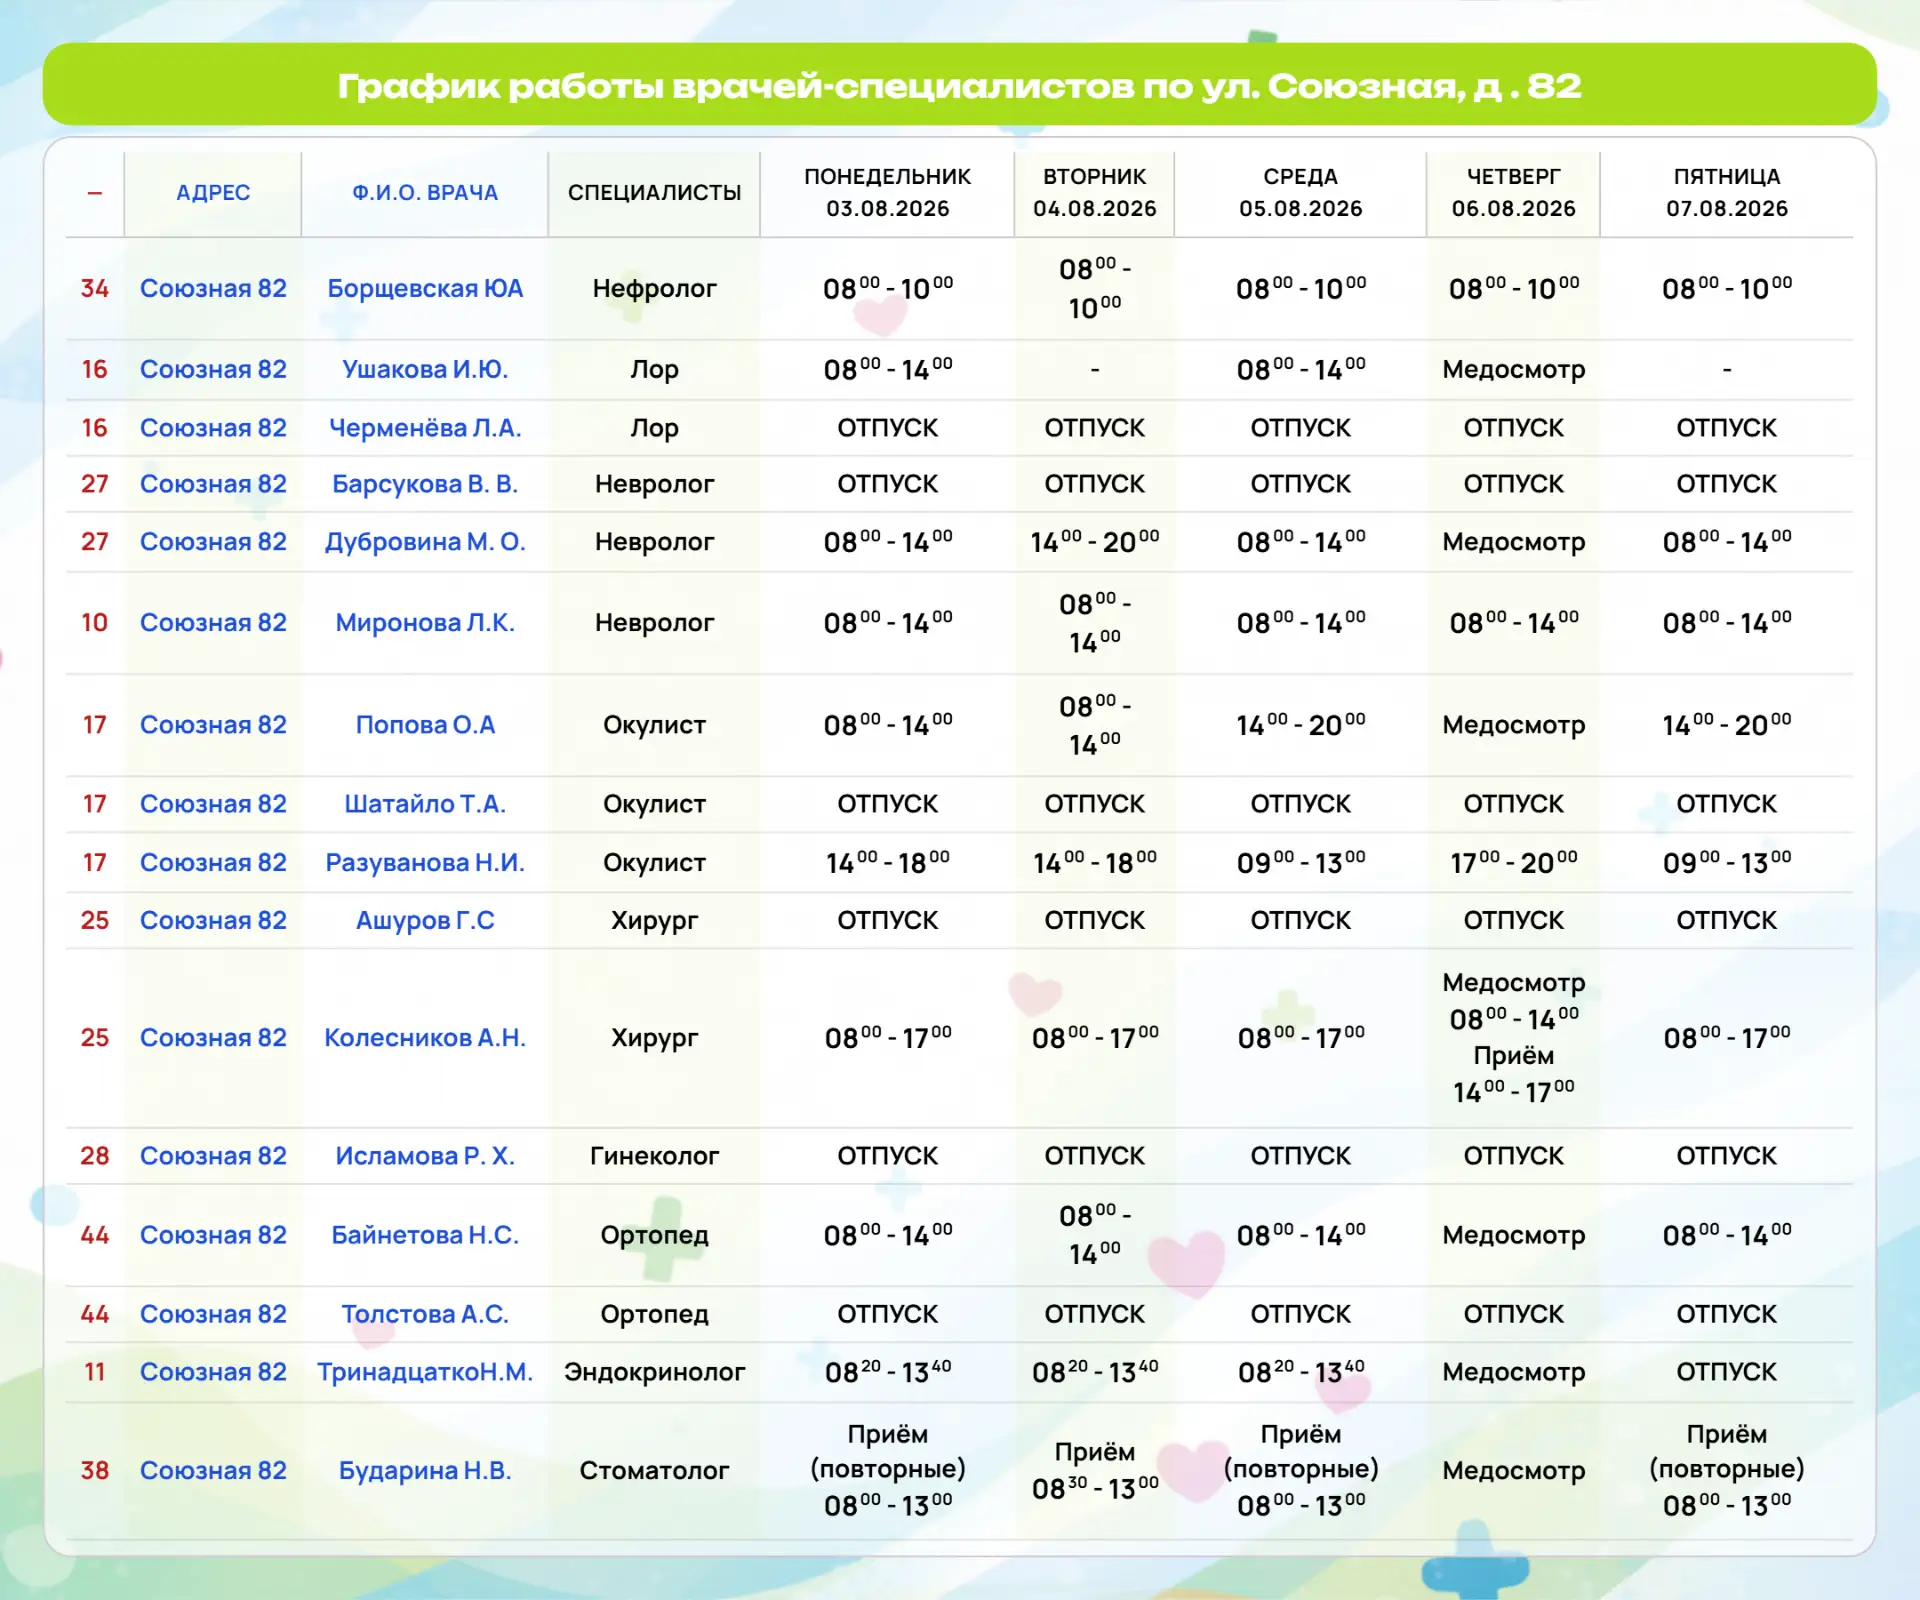Select Тринадцатко's Monday "08:20 - 13:40" cell
This screenshot has width=1920, height=1600.
pyautogui.click(x=888, y=1371)
